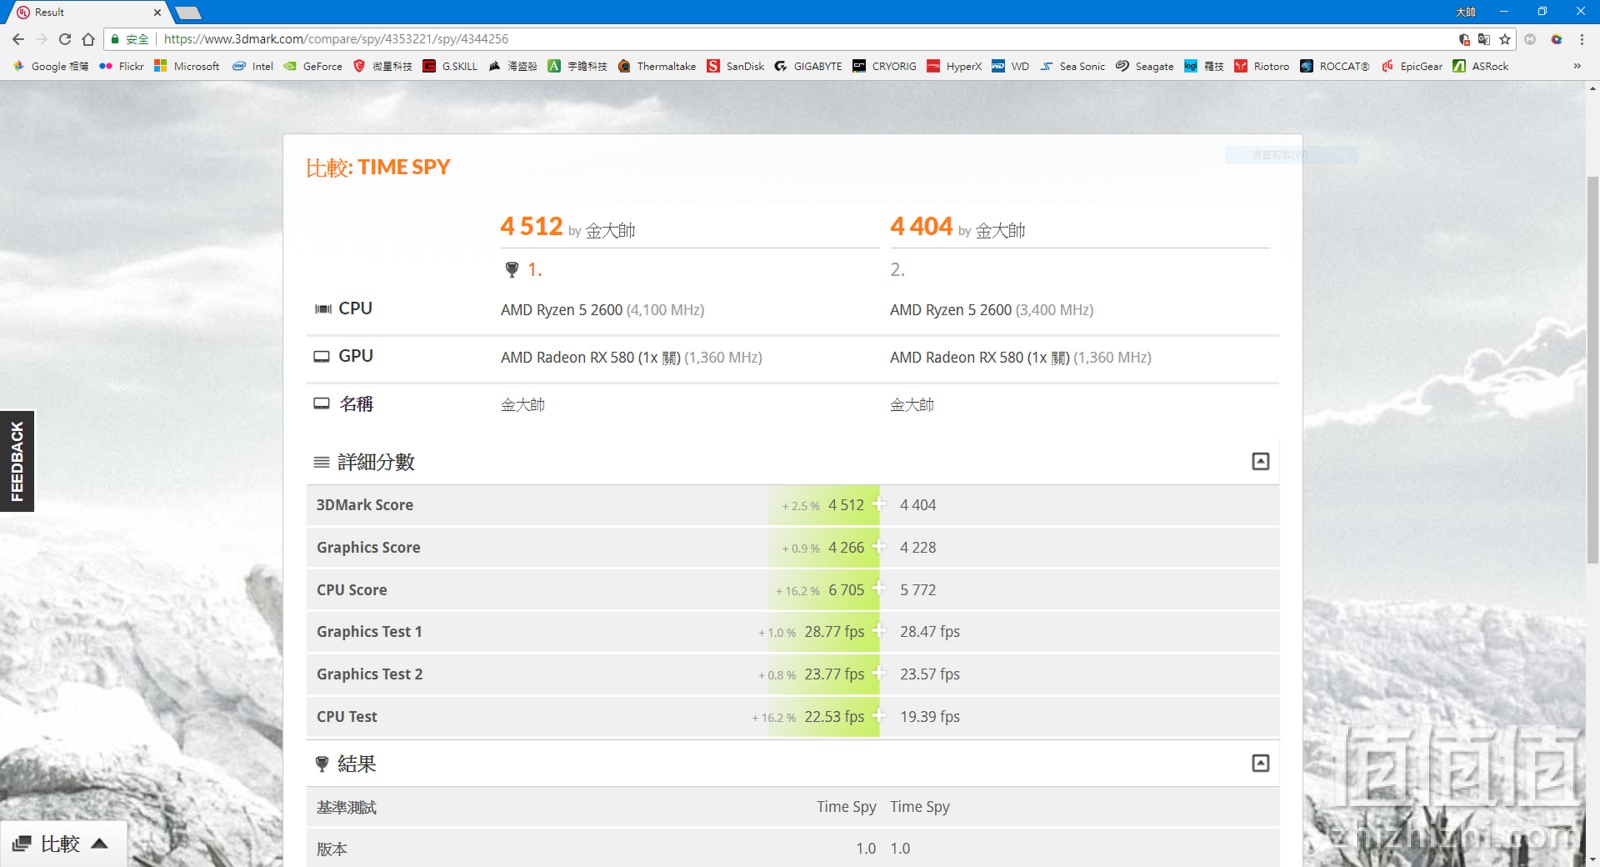Open the WD bookmark
Screen dimensions: 1600x867
pyautogui.click(x=1010, y=66)
